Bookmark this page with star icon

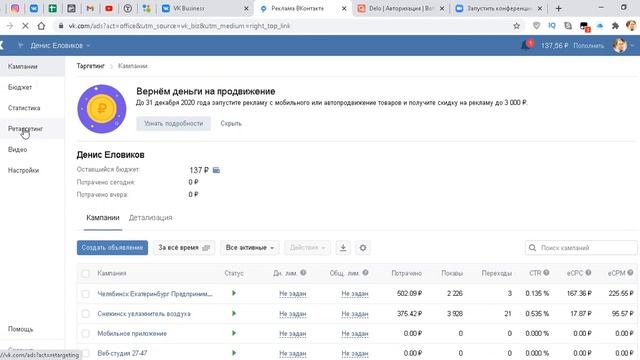pos(516,26)
